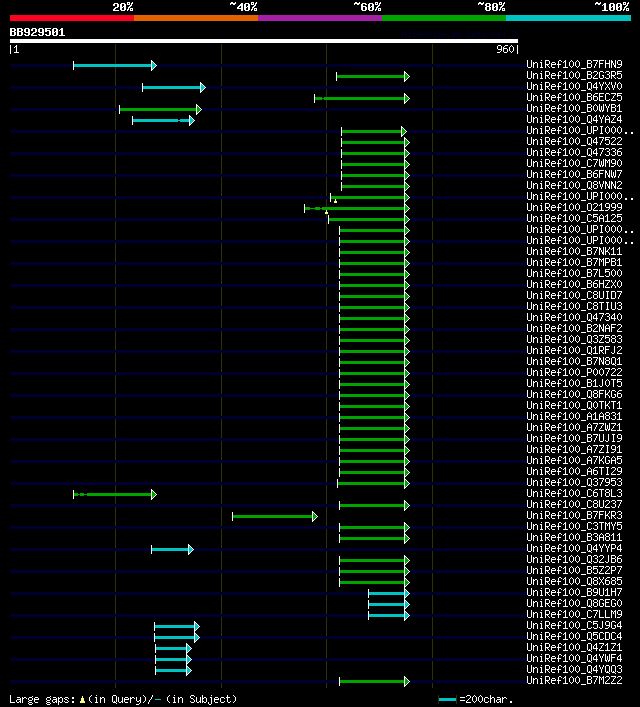Screen dimensions: 640x707
Task: Select the UniRef100_B7NK11 label
Action: pyautogui.click(x=574, y=251)
